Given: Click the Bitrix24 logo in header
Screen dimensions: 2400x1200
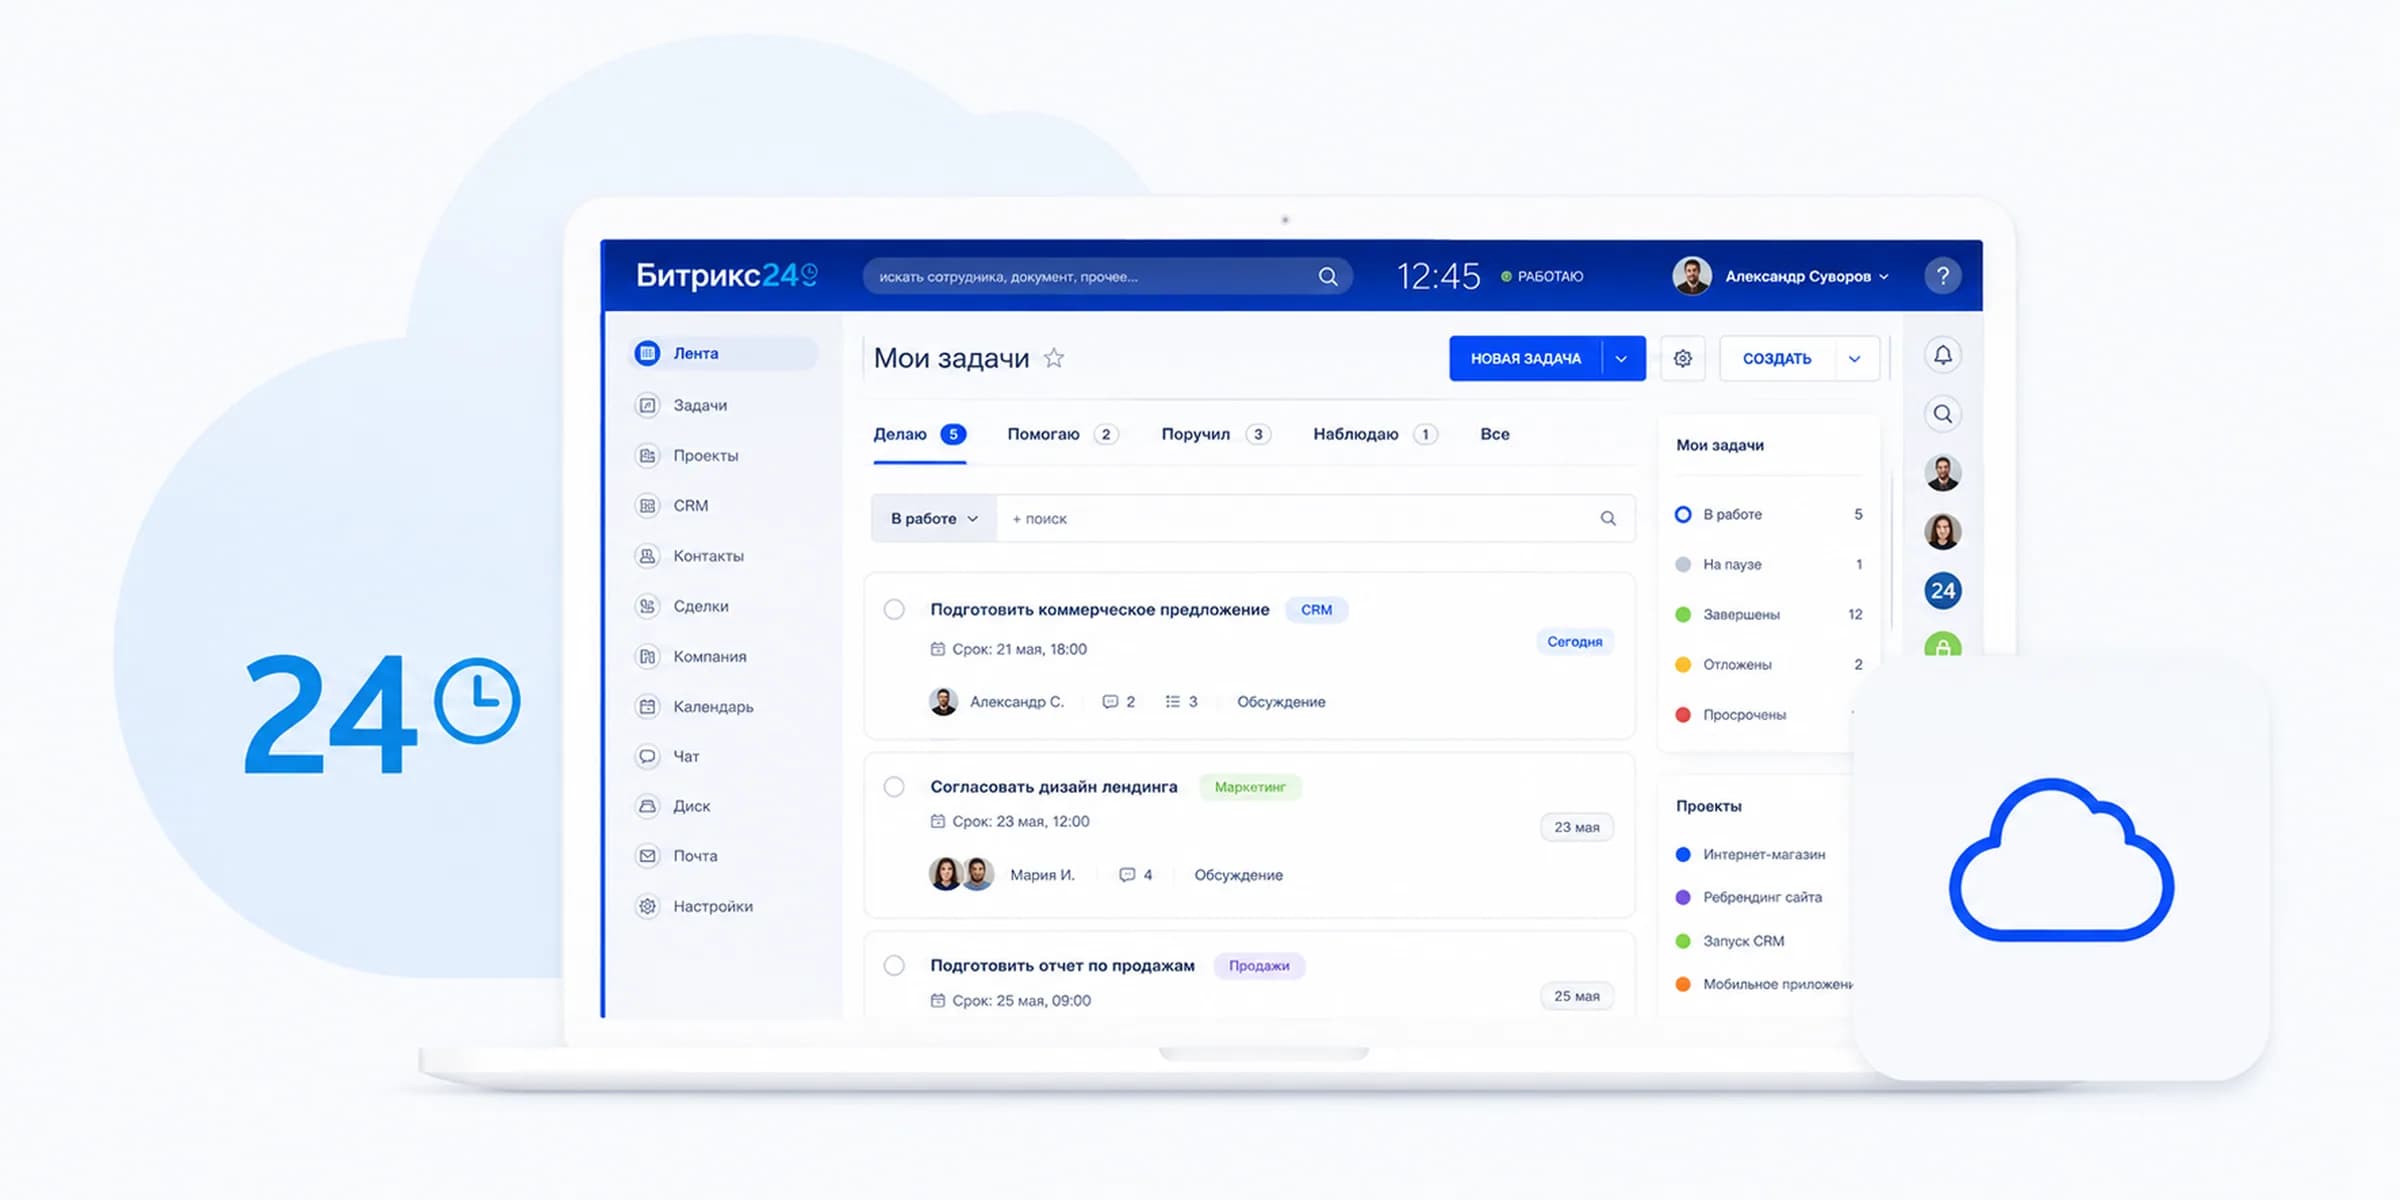Looking at the screenshot, I should coord(727,275).
